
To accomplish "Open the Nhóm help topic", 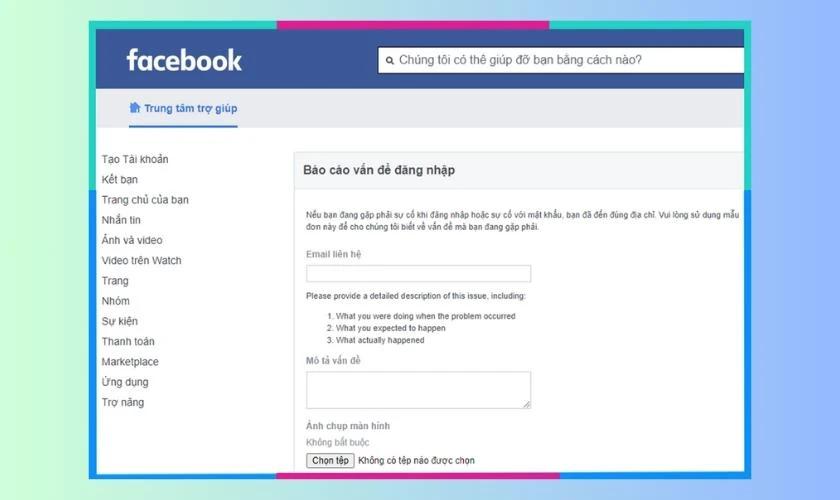I will (116, 301).
